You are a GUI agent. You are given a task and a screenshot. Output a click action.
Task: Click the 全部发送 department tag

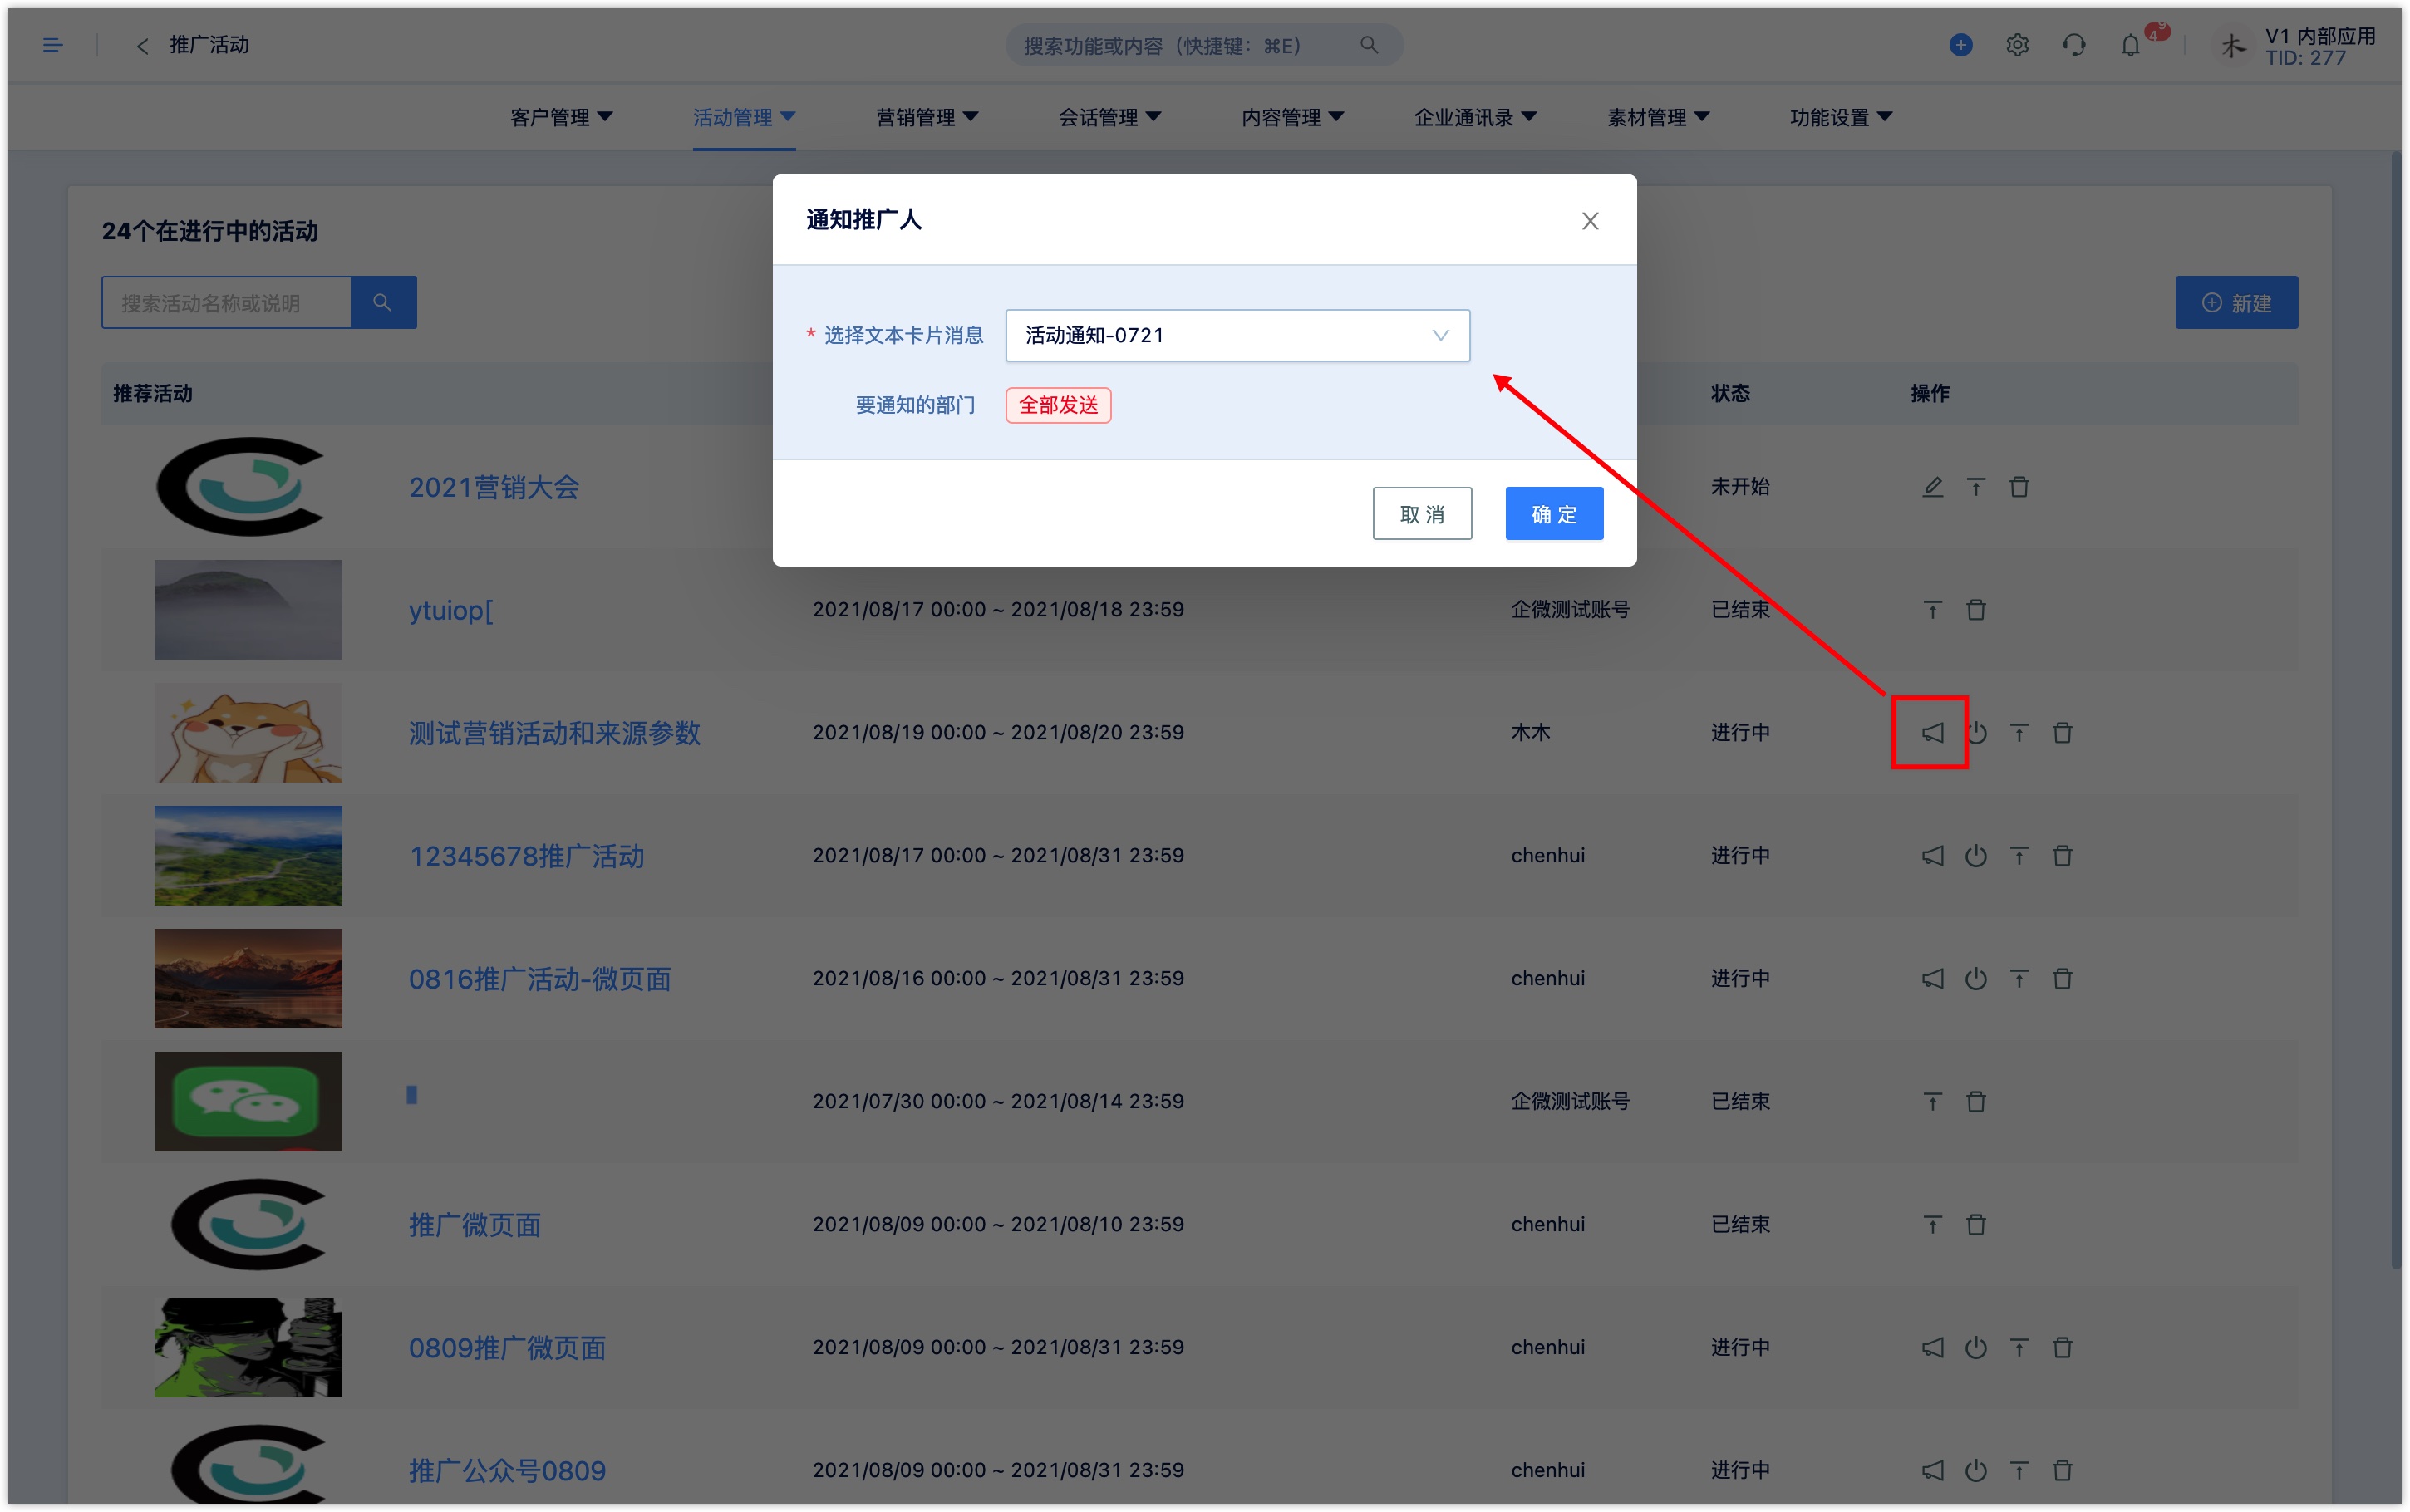click(x=1058, y=405)
